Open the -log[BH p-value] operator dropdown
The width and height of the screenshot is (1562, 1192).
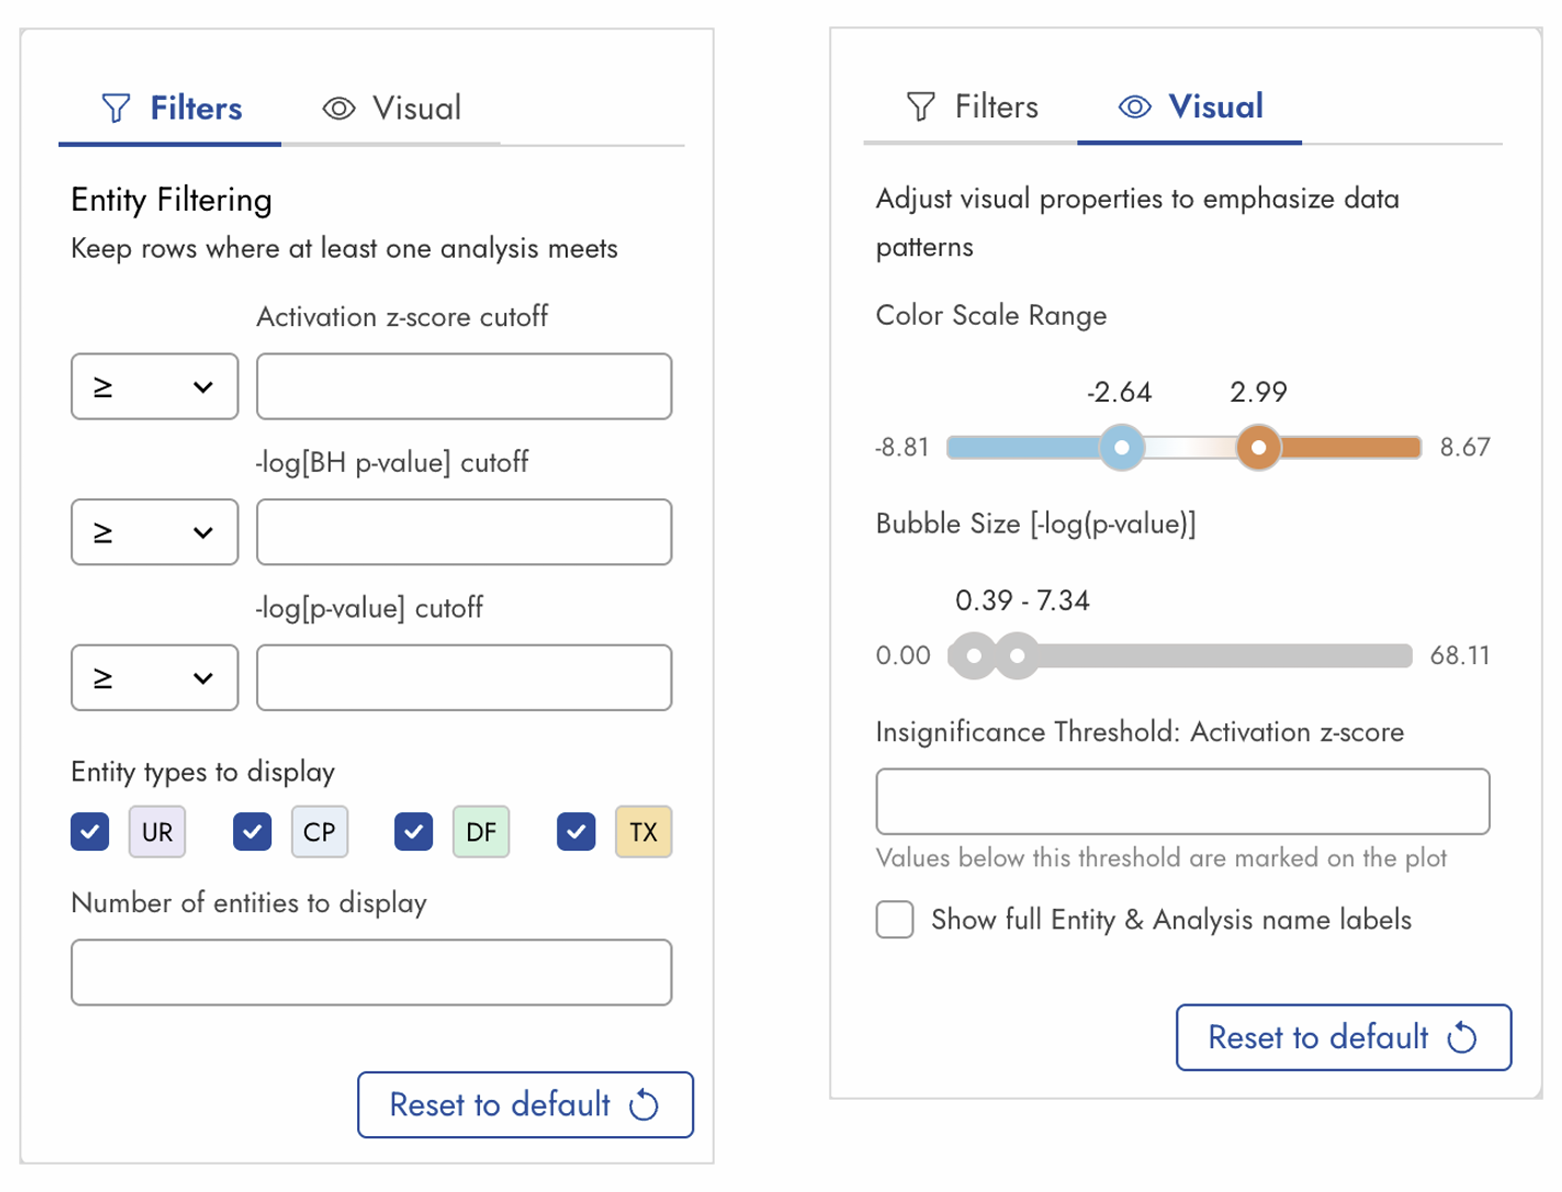tap(154, 532)
